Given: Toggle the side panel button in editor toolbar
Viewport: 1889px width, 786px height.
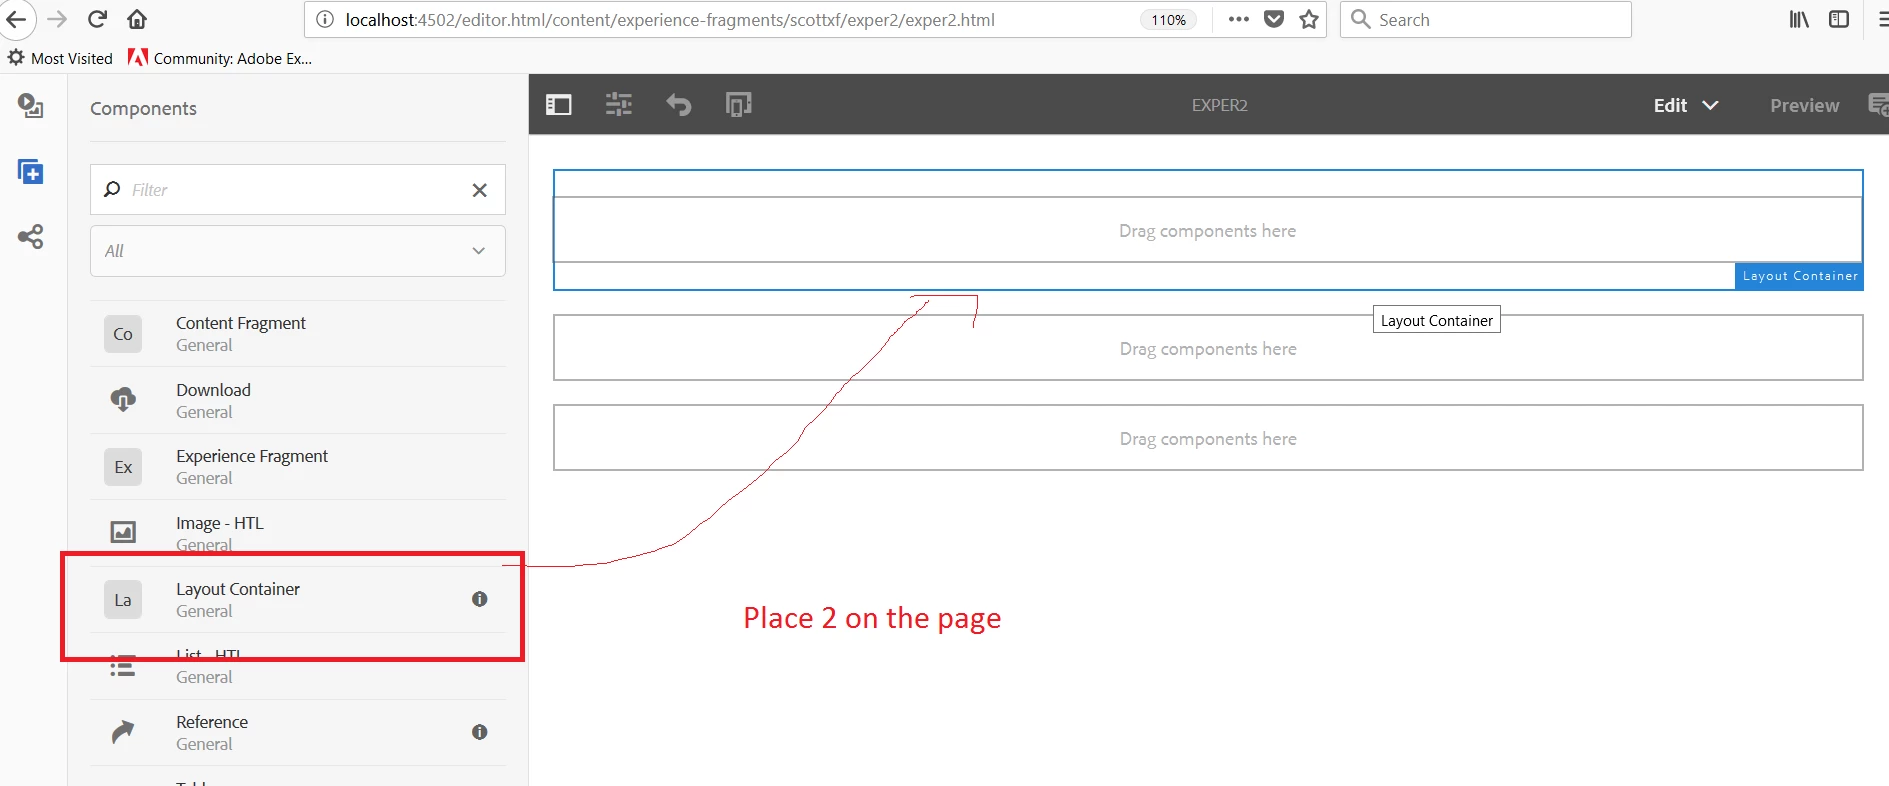Looking at the screenshot, I should tap(559, 105).
